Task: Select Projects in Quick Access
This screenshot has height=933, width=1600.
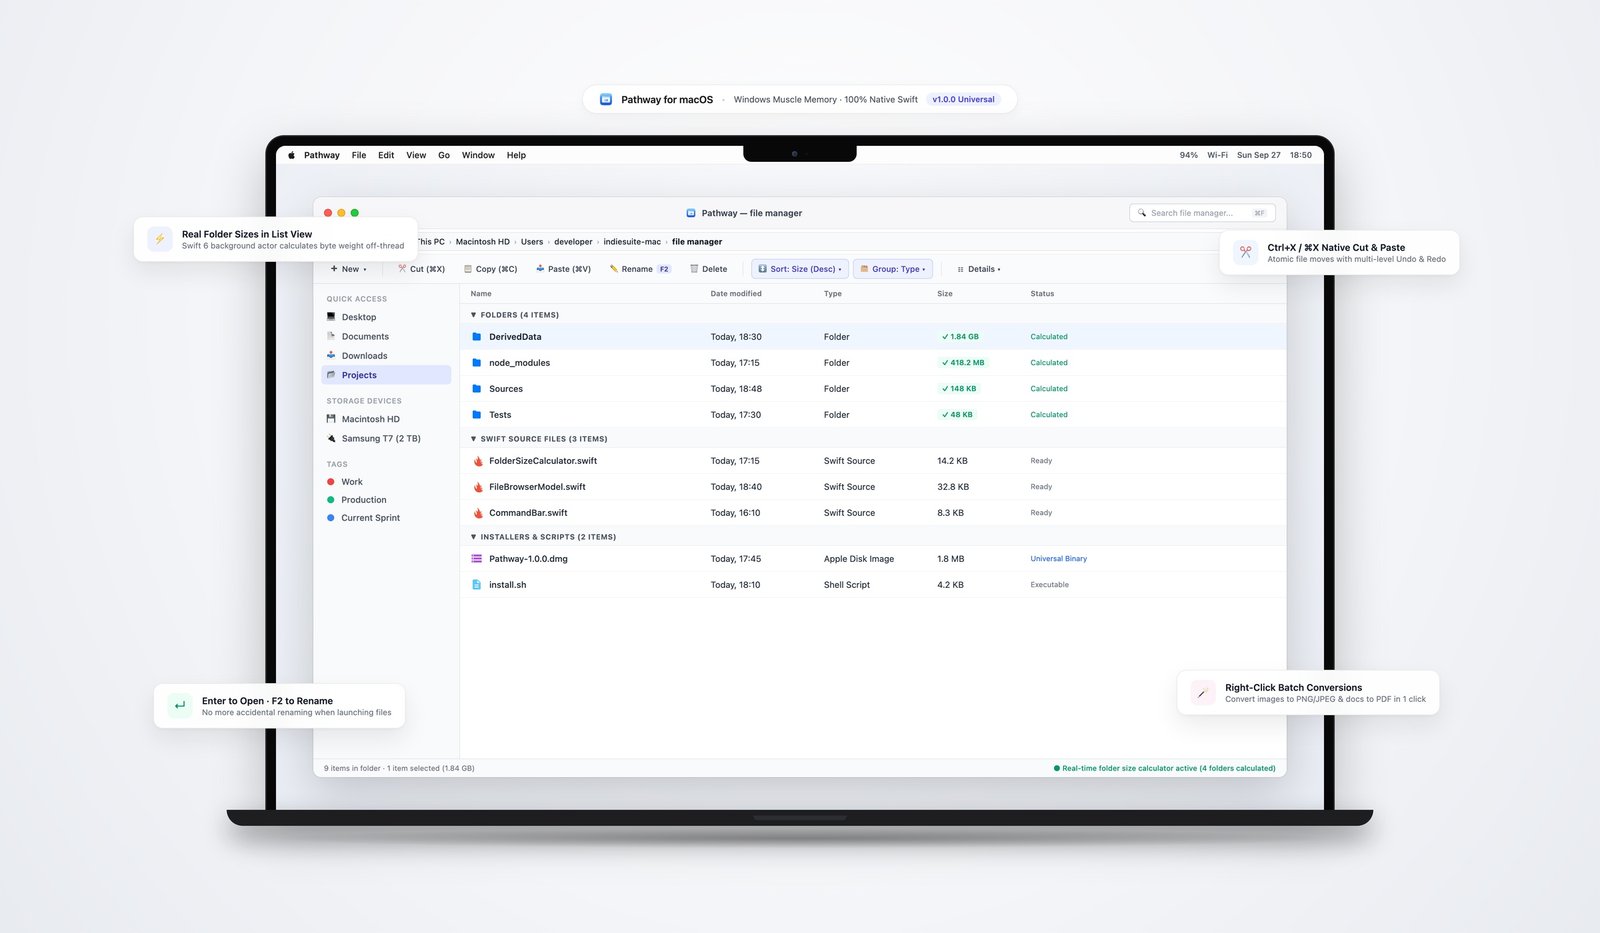Action: pos(386,375)
